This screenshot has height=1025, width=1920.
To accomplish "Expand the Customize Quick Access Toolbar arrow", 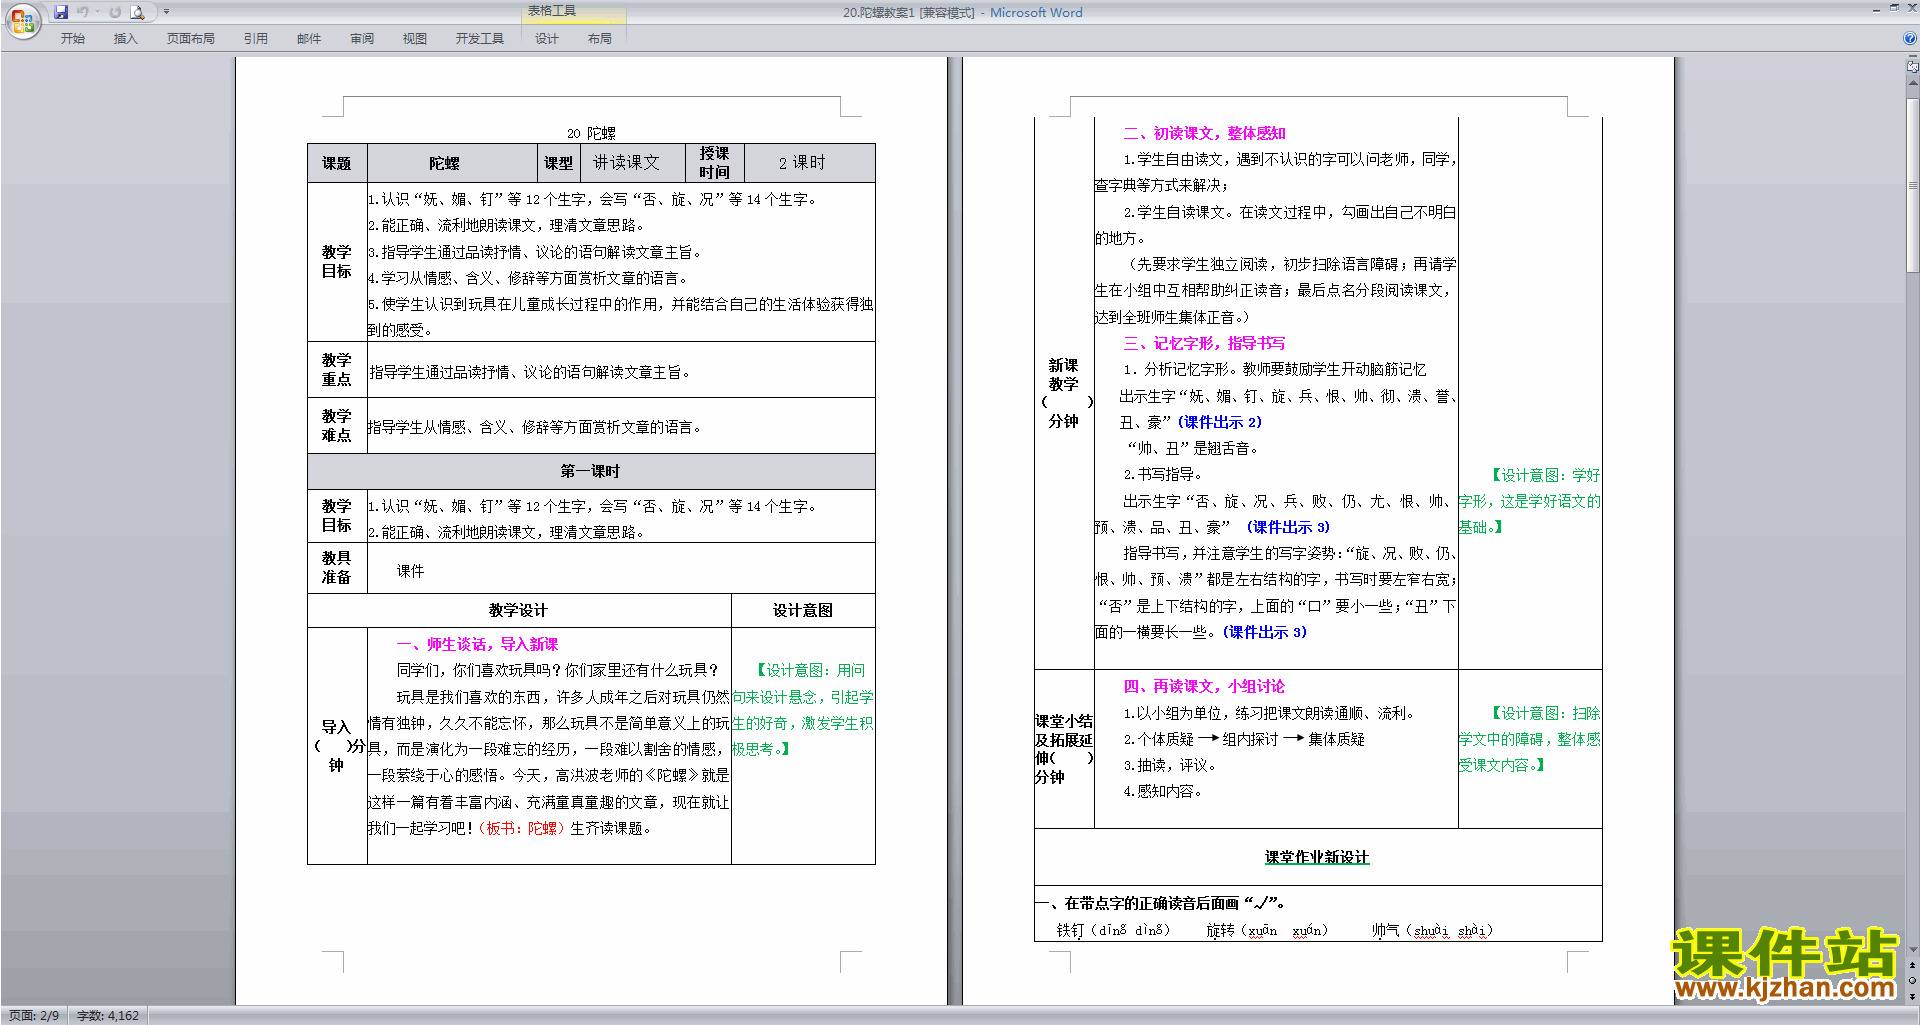I will (x=166, y=12).
